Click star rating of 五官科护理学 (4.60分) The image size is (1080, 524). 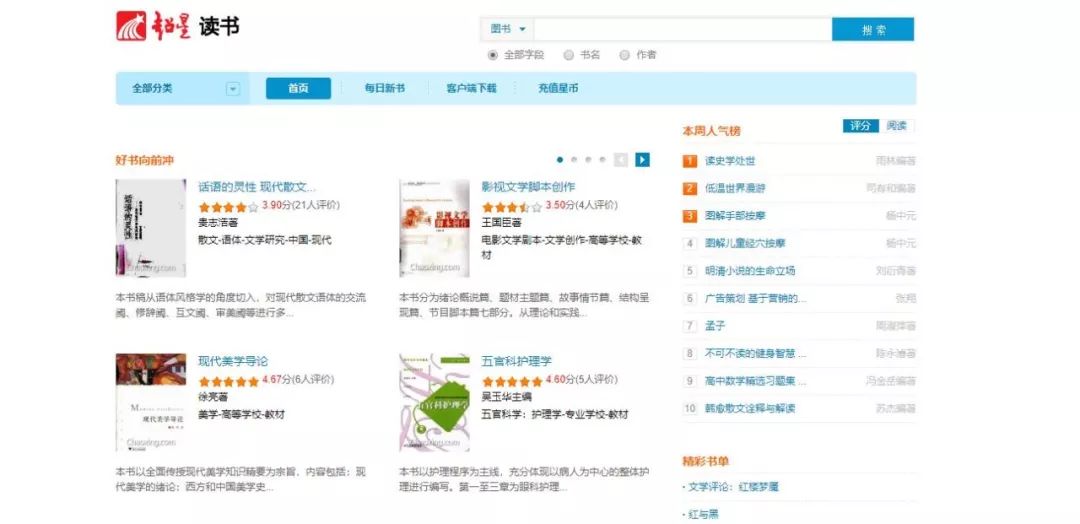(512, 380)
